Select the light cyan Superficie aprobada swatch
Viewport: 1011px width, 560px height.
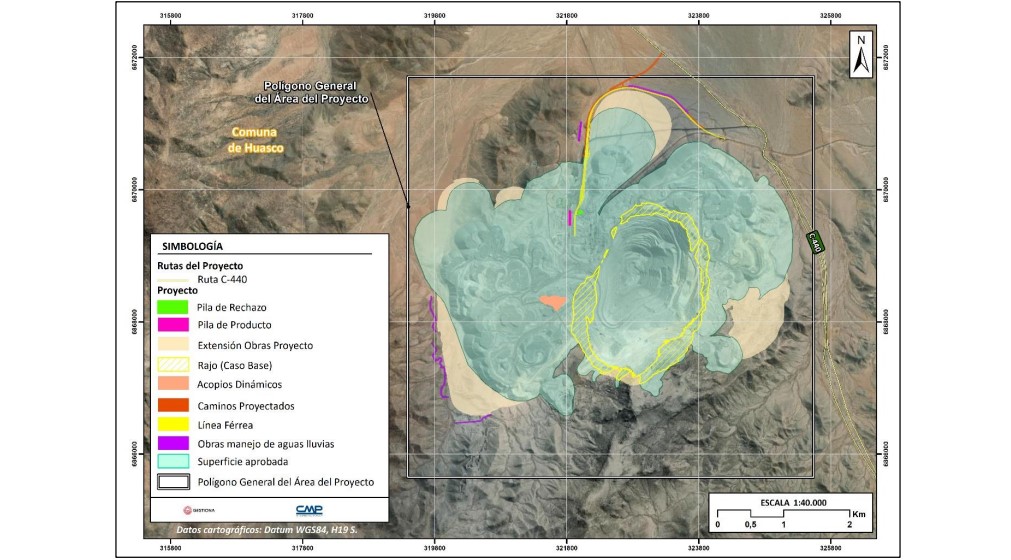174,461
